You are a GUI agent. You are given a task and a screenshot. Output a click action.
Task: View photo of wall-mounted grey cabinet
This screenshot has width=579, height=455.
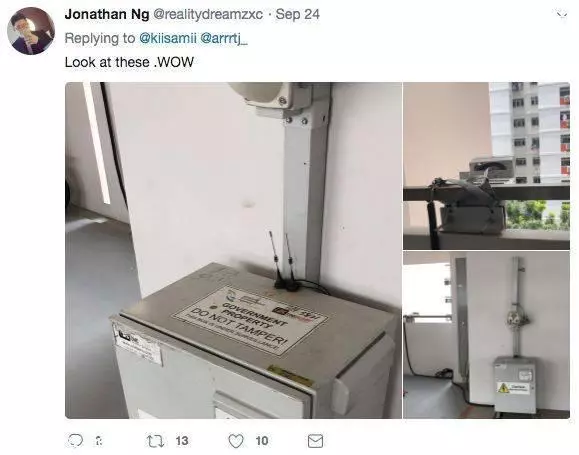(486, 335)
